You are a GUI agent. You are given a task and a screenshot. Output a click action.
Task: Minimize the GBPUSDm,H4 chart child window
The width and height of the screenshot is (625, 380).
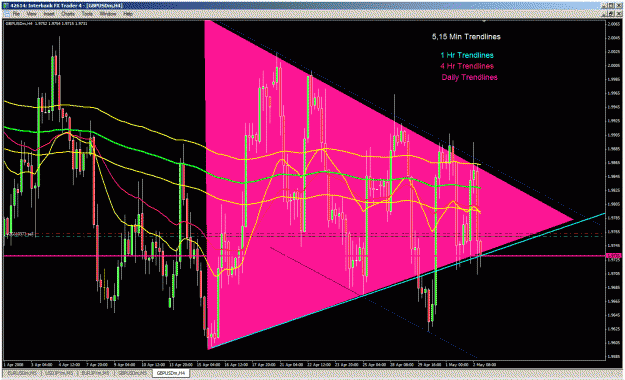(605, 14)
